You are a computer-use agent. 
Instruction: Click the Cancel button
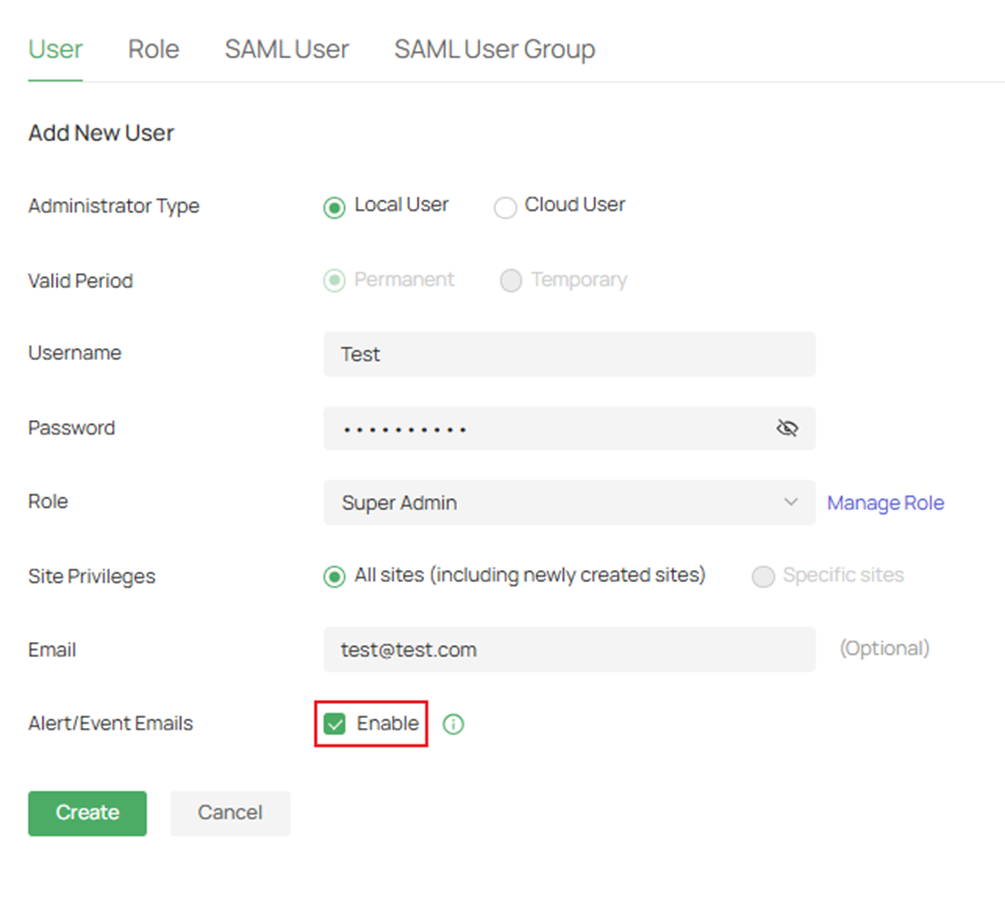230,813
